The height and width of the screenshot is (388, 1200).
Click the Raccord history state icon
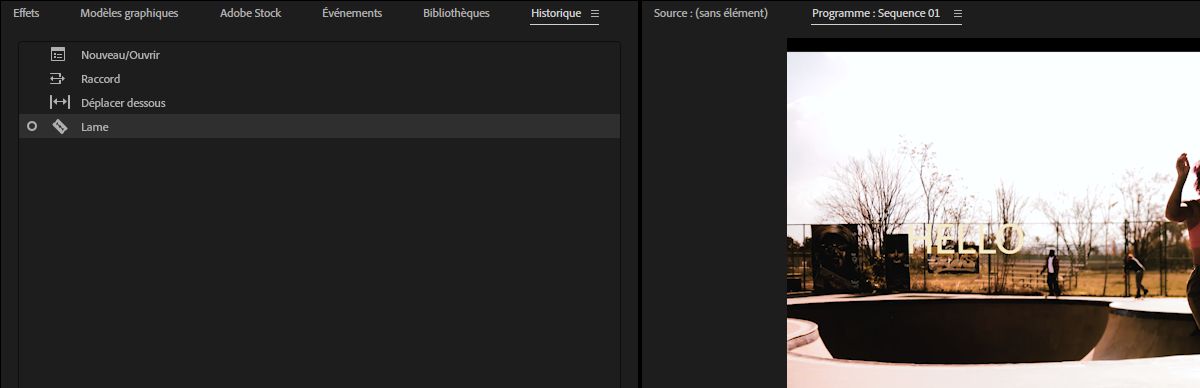coord(58,79)
